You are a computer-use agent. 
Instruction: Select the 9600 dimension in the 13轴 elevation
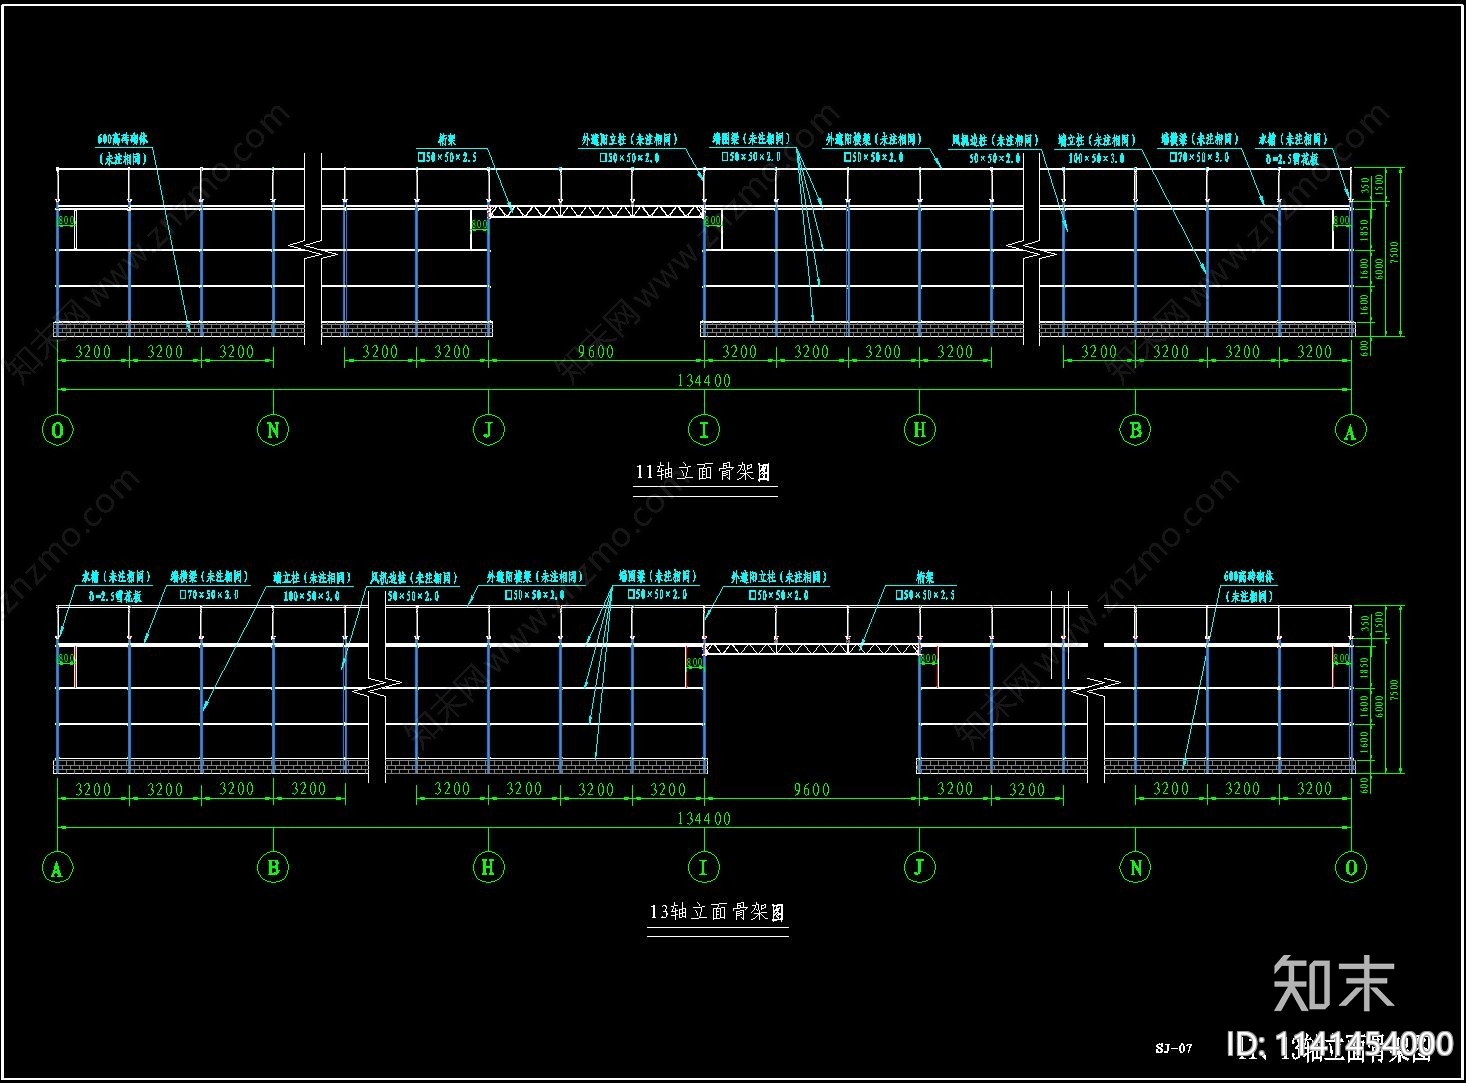coord(811,789)
